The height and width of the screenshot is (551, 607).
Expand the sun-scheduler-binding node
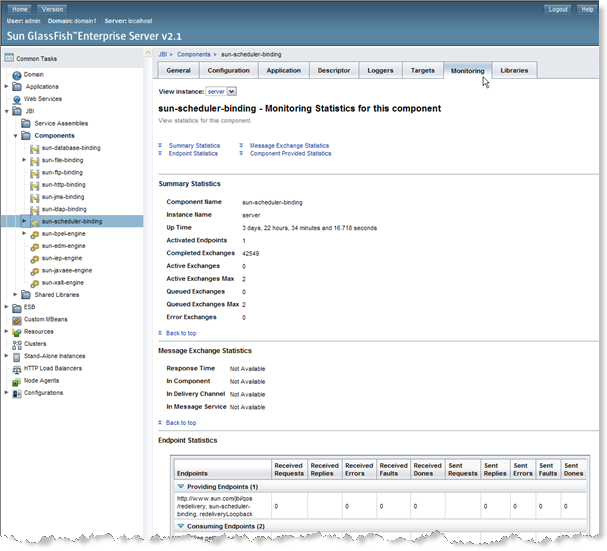pyautogui.click(x=24, y=221)
